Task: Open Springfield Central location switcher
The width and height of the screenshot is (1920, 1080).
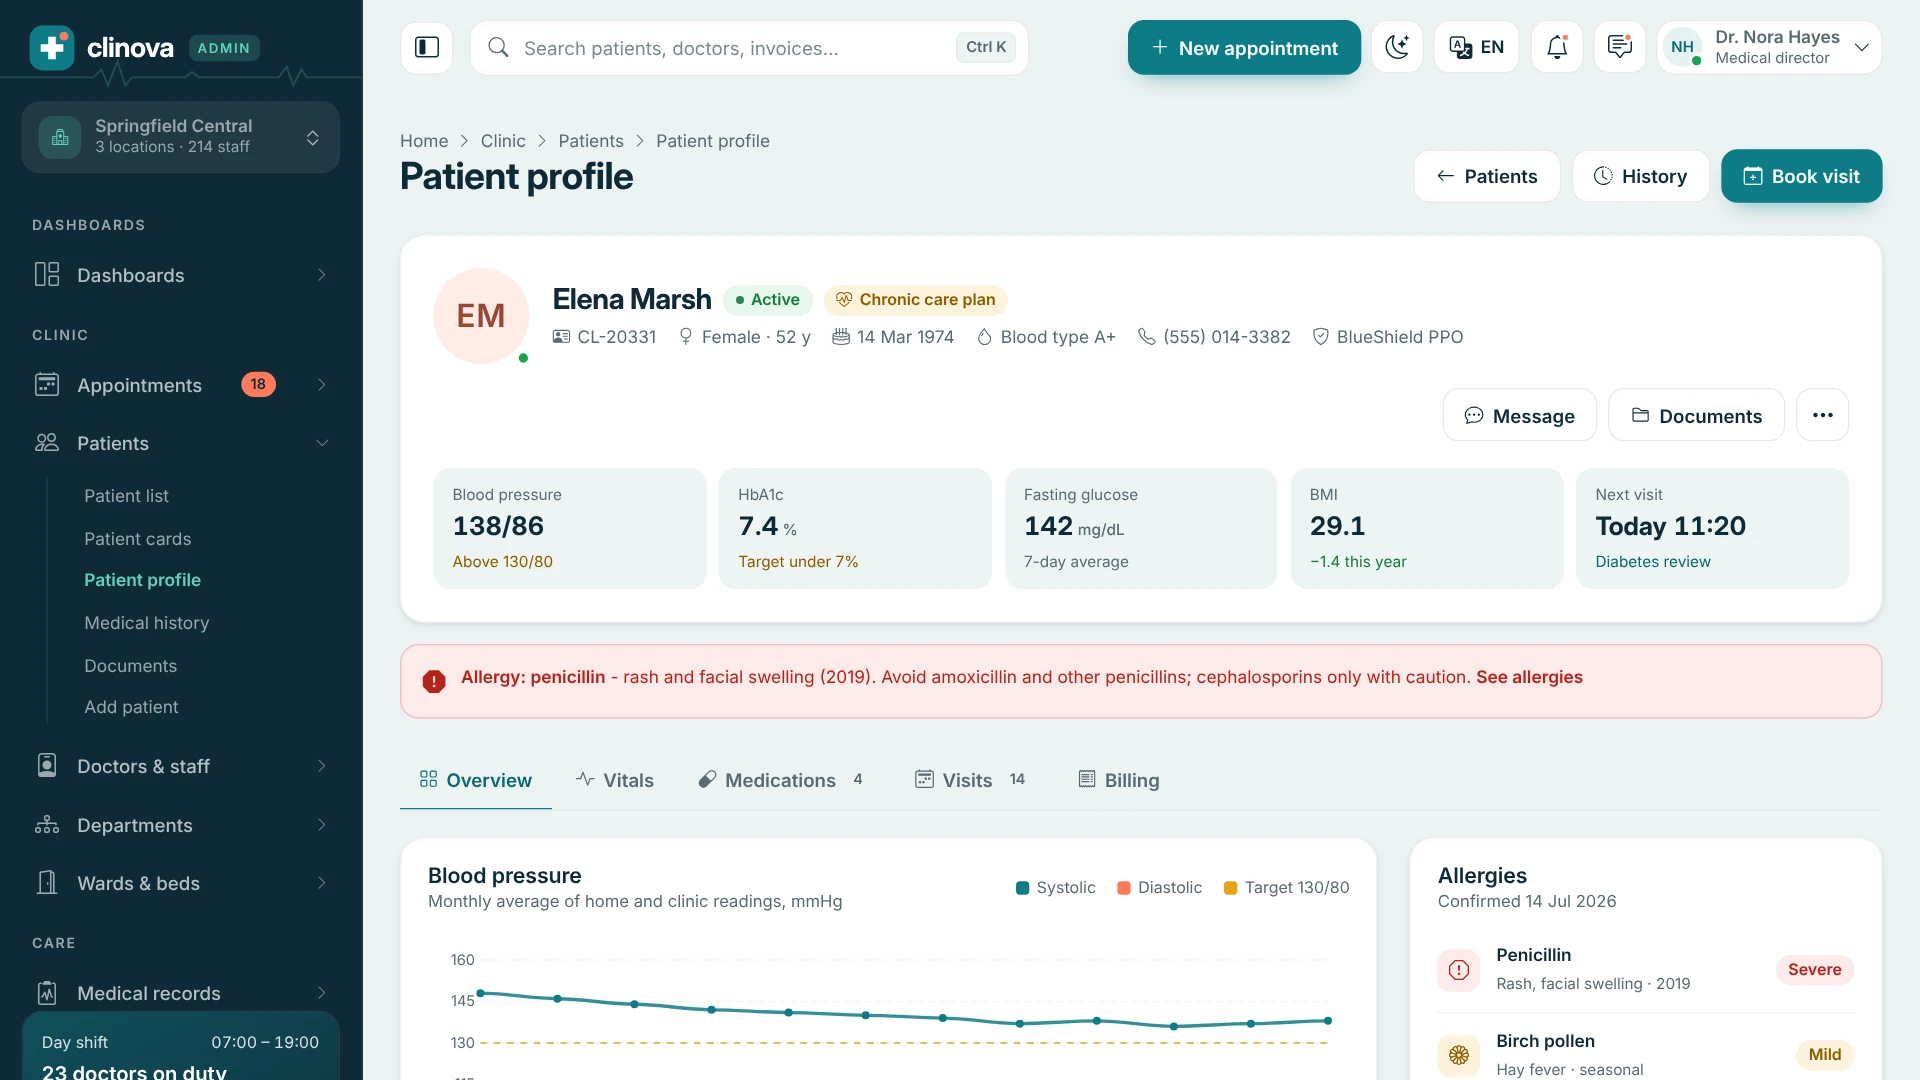Action: tap(180, 137)
